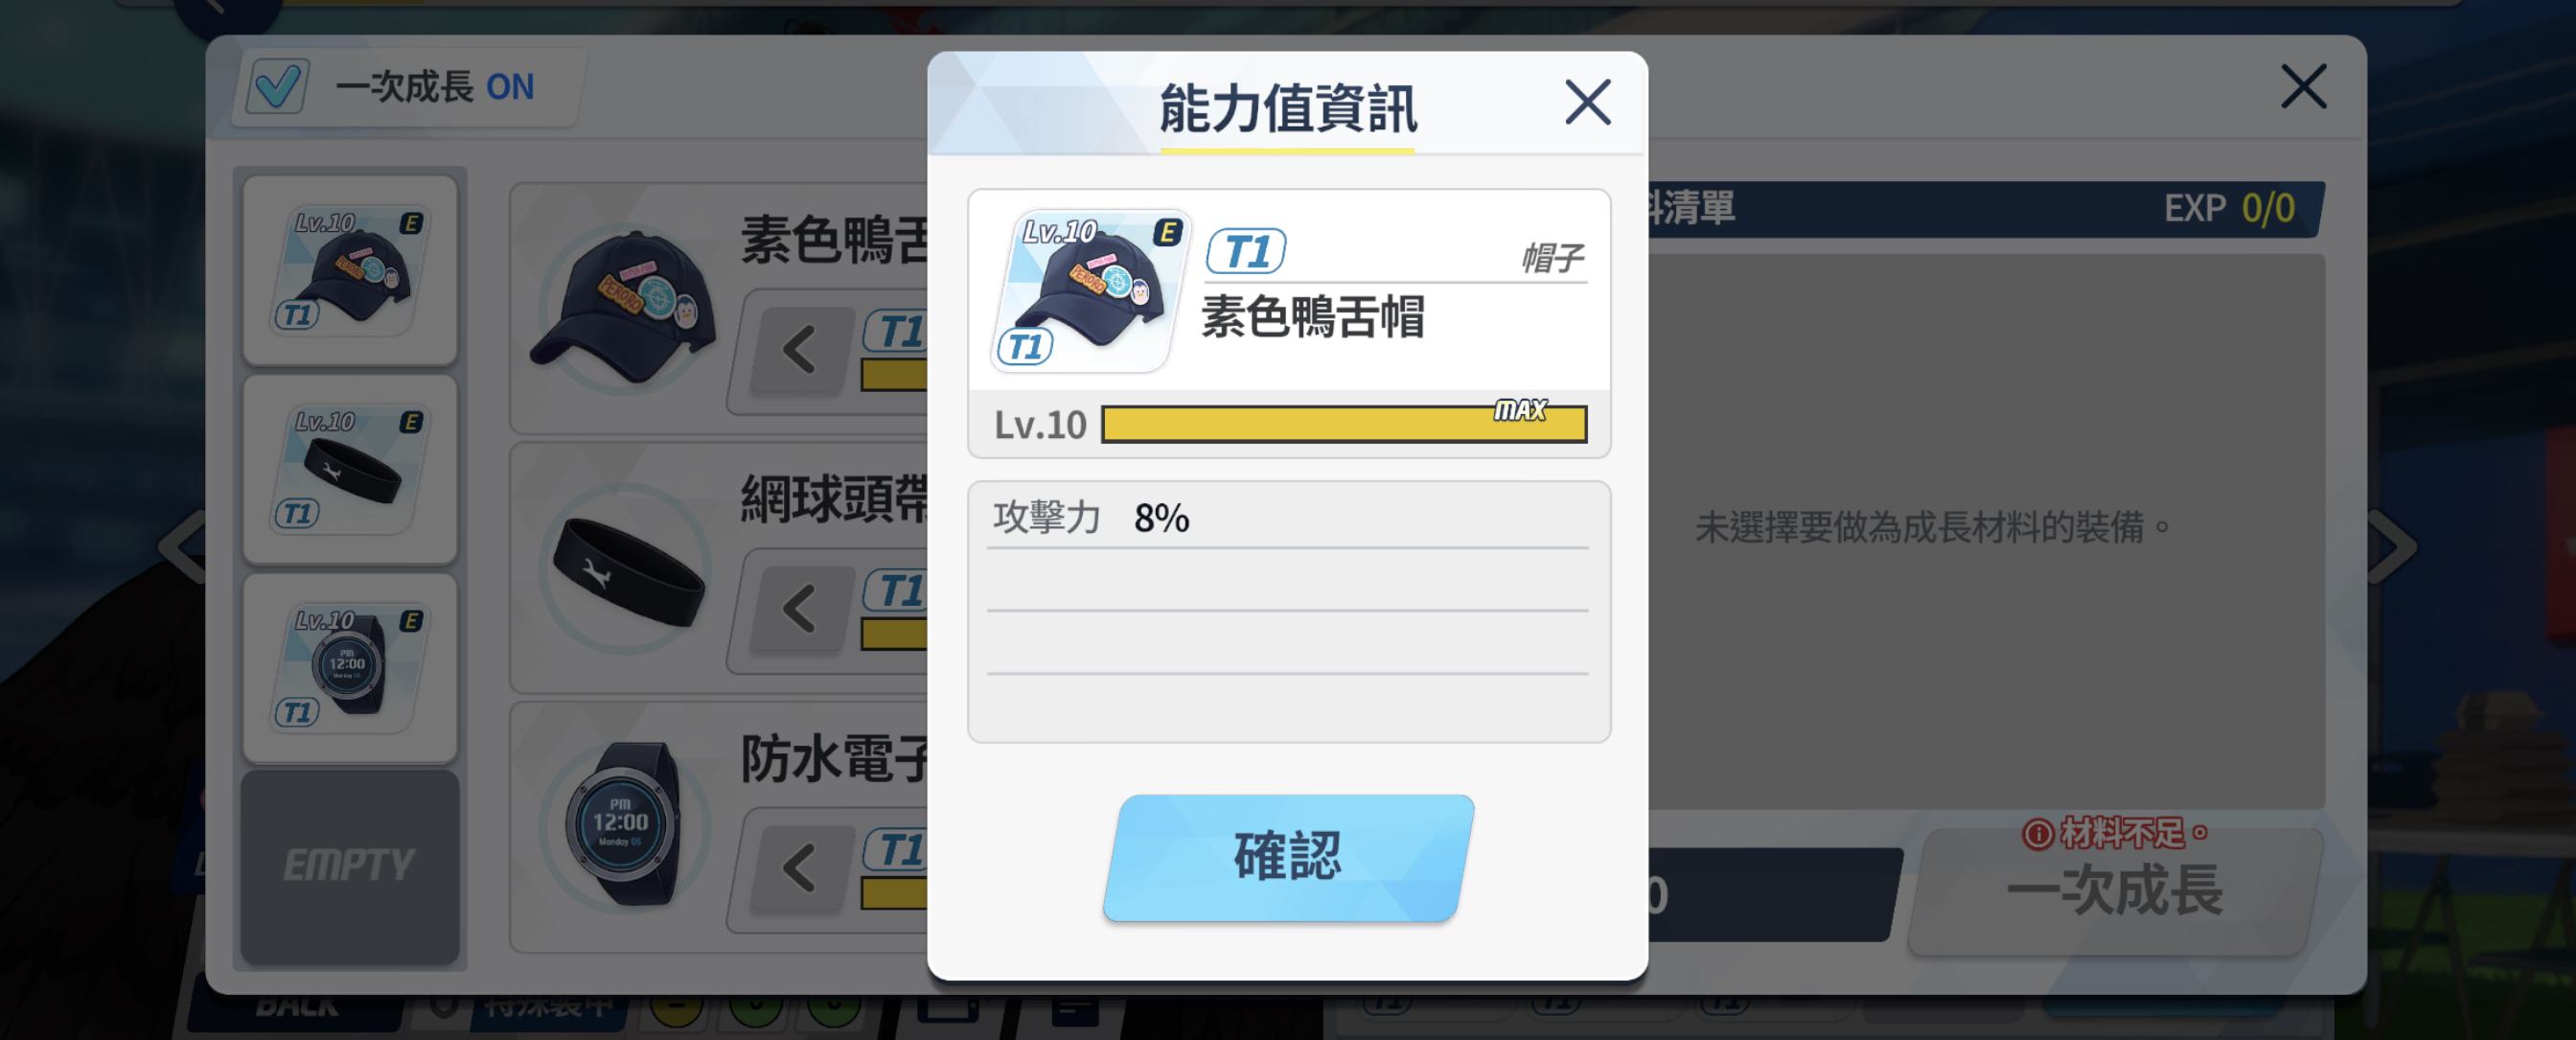This screenshot has height=1040, width=2576.
Task: Close the equipment growth panel
Action: [2303, 87]
